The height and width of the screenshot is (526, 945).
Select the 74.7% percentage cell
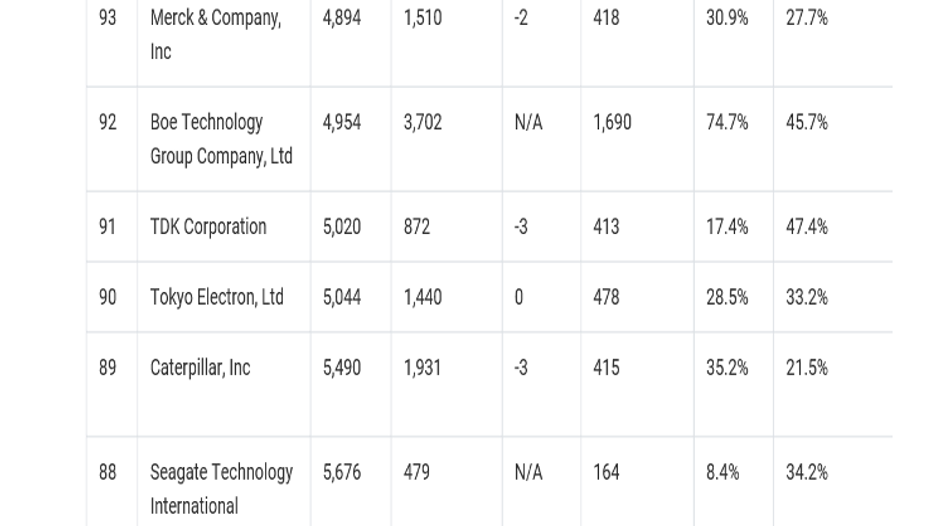click(x=727, y=122)
